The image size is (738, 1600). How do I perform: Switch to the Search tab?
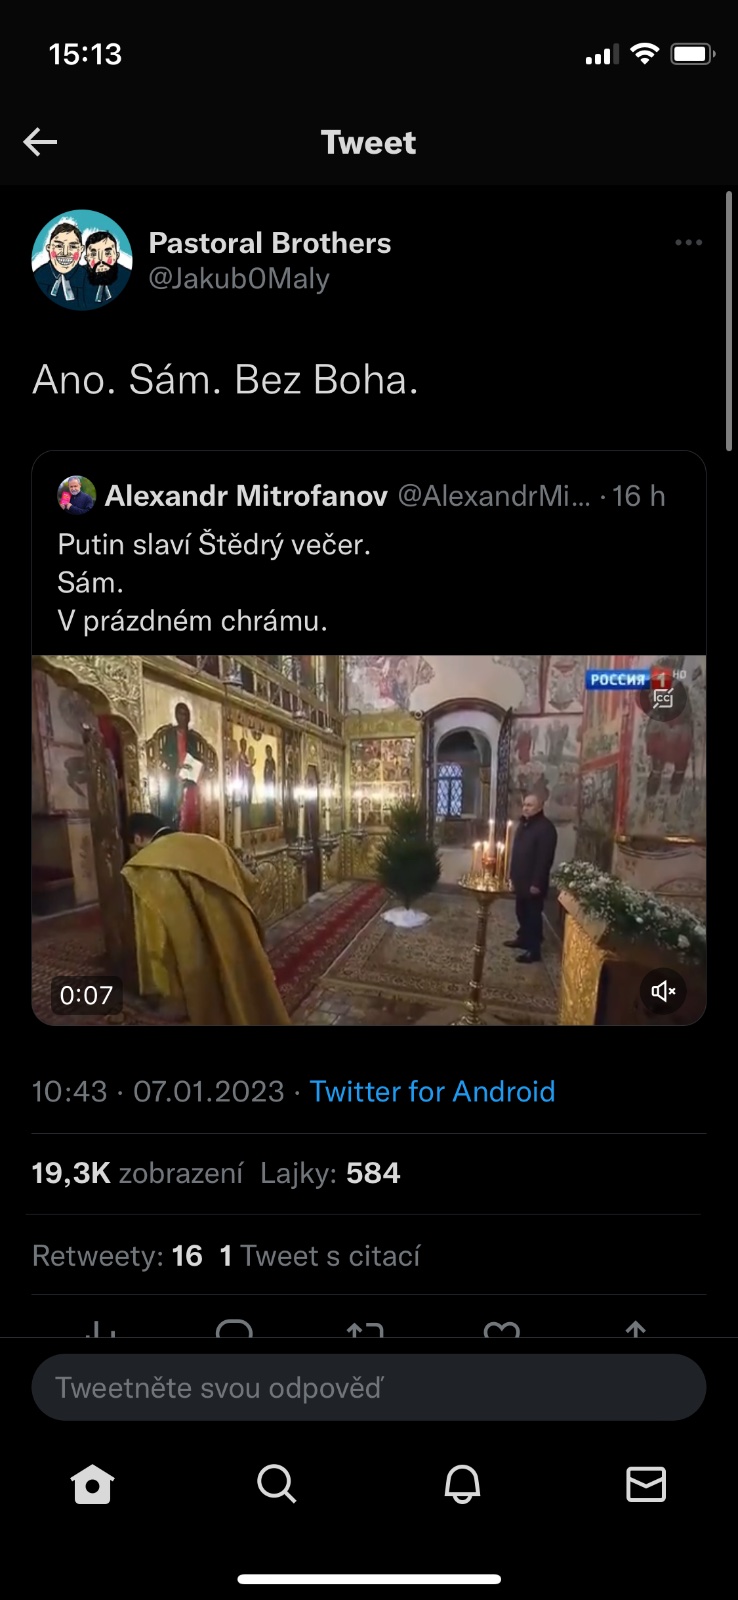[x=277, y=1484]
